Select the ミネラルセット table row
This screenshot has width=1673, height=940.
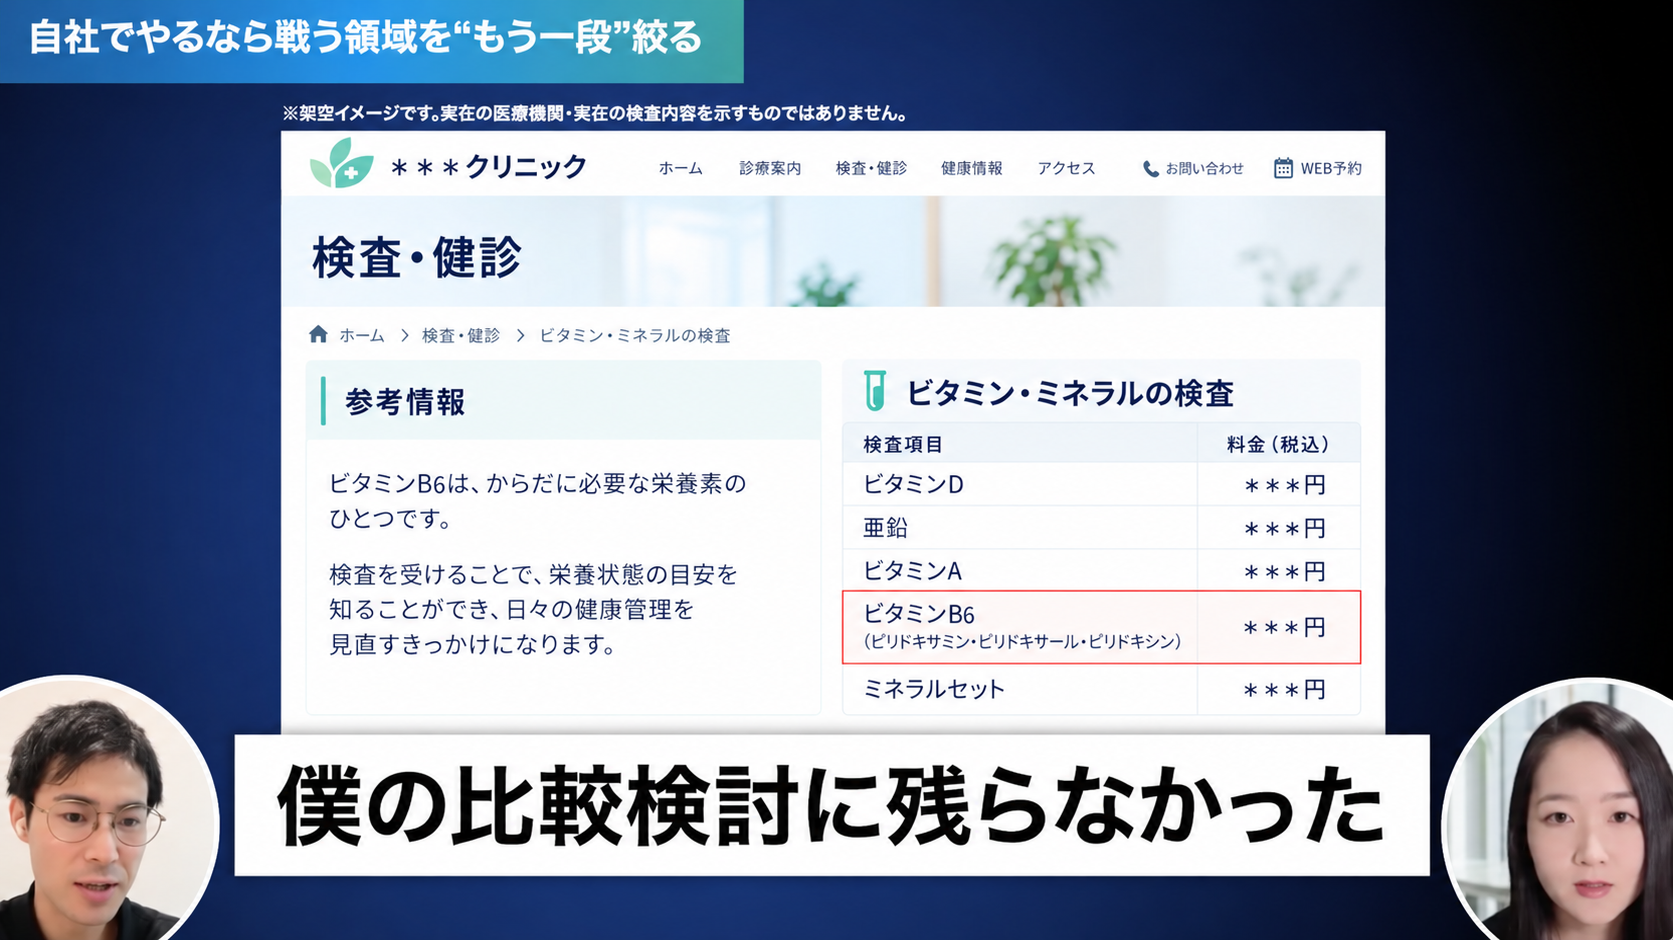[x=1101, y=689]
